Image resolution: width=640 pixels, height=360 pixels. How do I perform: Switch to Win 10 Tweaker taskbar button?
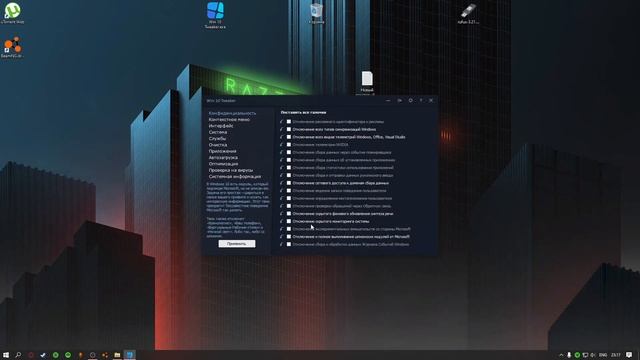[129, 355]
